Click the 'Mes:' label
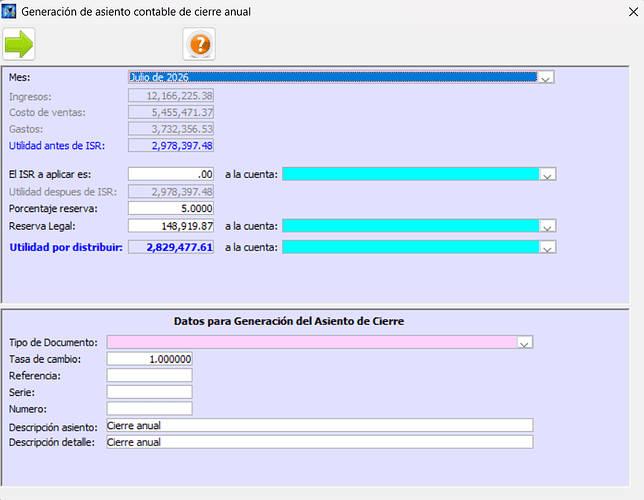Image resolution: width=644 pixels, height=500 pixels. pyautogui.click(x=19, y=77)
